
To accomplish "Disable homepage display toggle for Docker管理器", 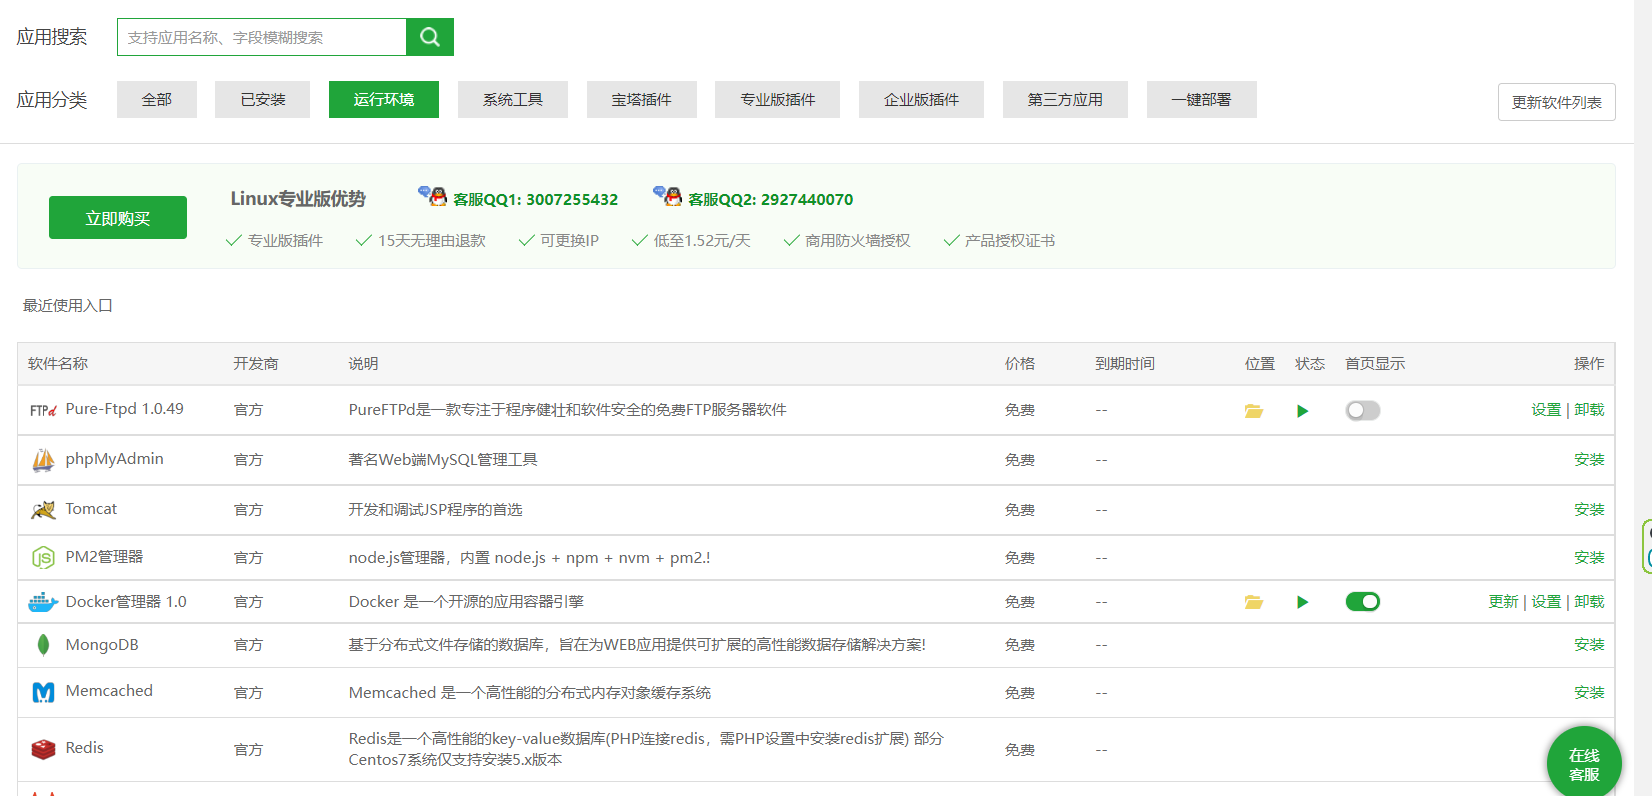I will coord(1363,601).
